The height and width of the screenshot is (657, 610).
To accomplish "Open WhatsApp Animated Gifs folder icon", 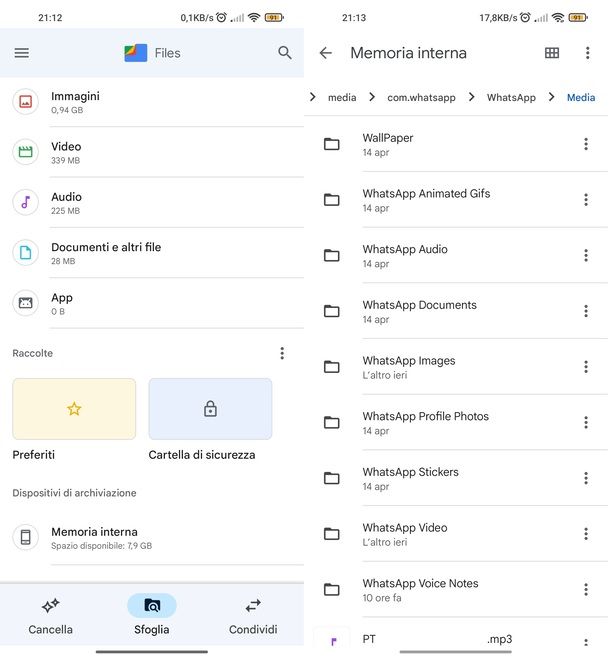I will point(332,200).
